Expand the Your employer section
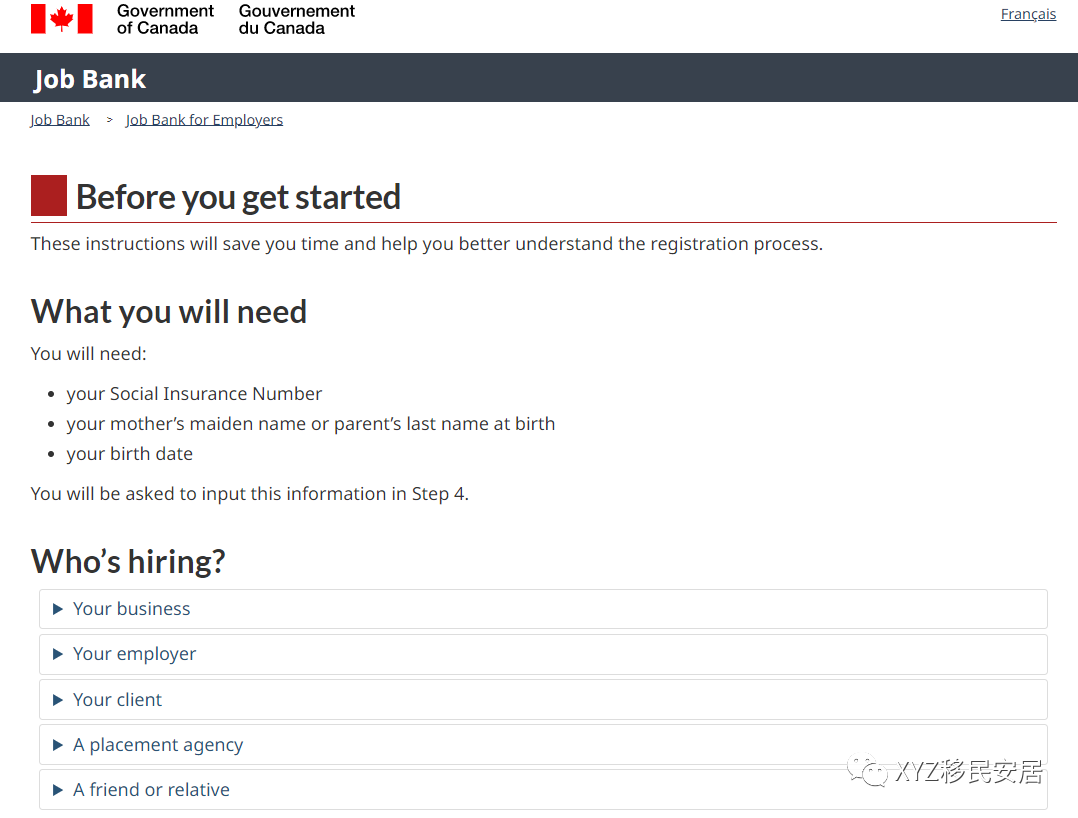This screenshot has height=818, width=1078. [x=543, y=654]
